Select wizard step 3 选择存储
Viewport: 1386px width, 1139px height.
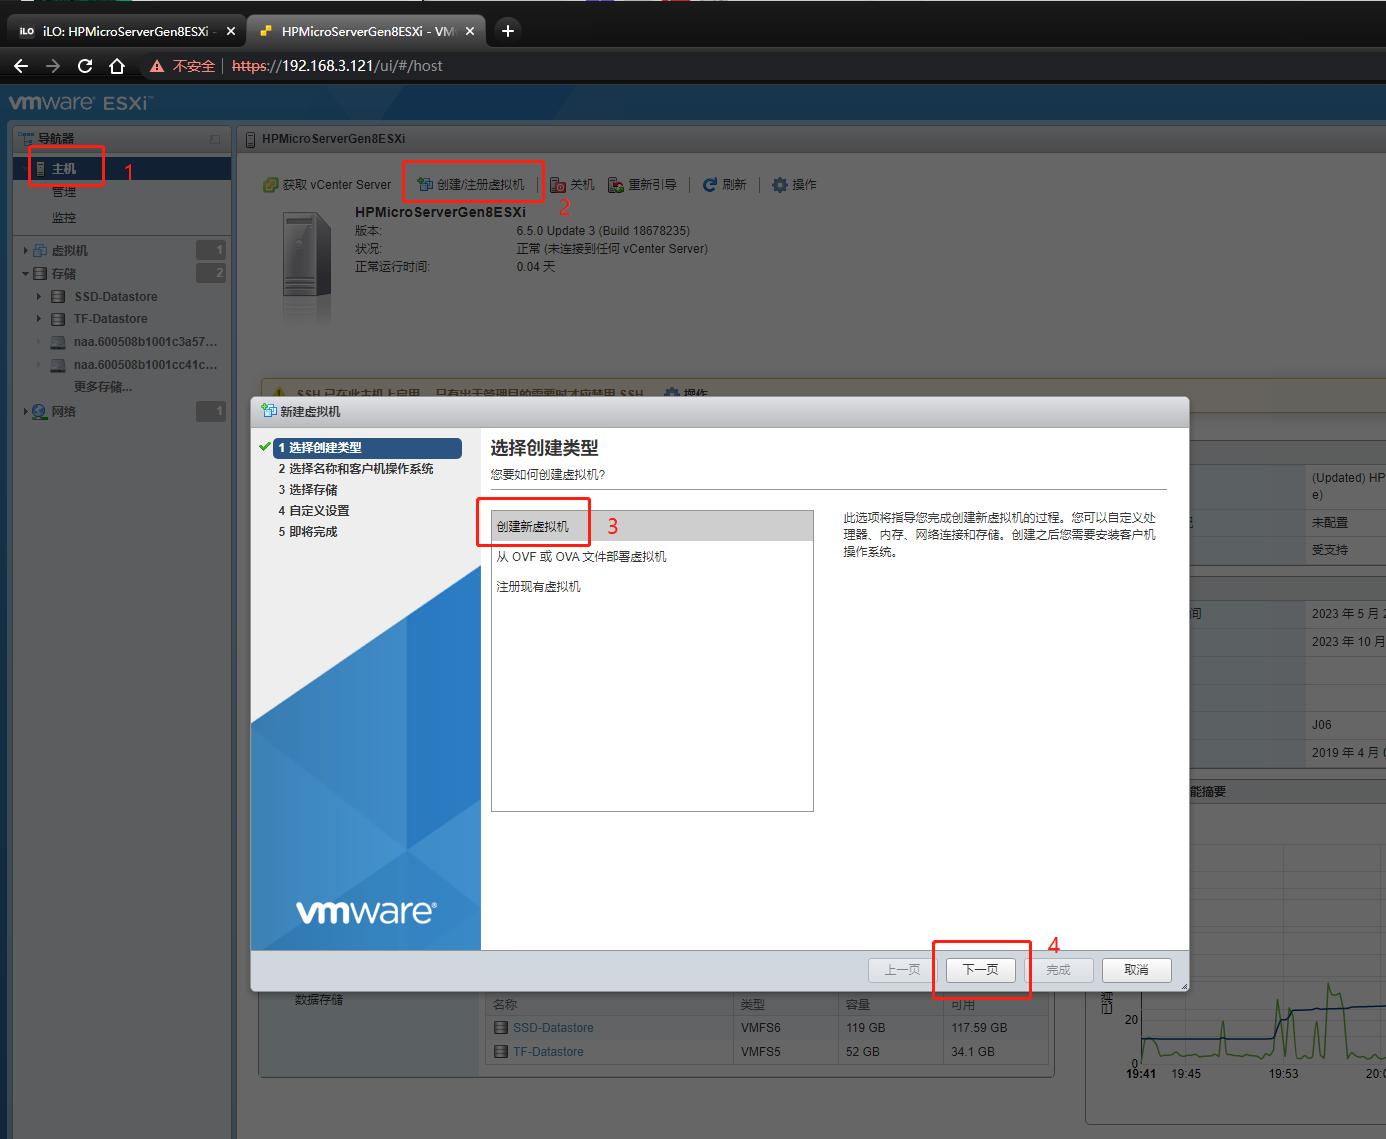click(308, 490)
